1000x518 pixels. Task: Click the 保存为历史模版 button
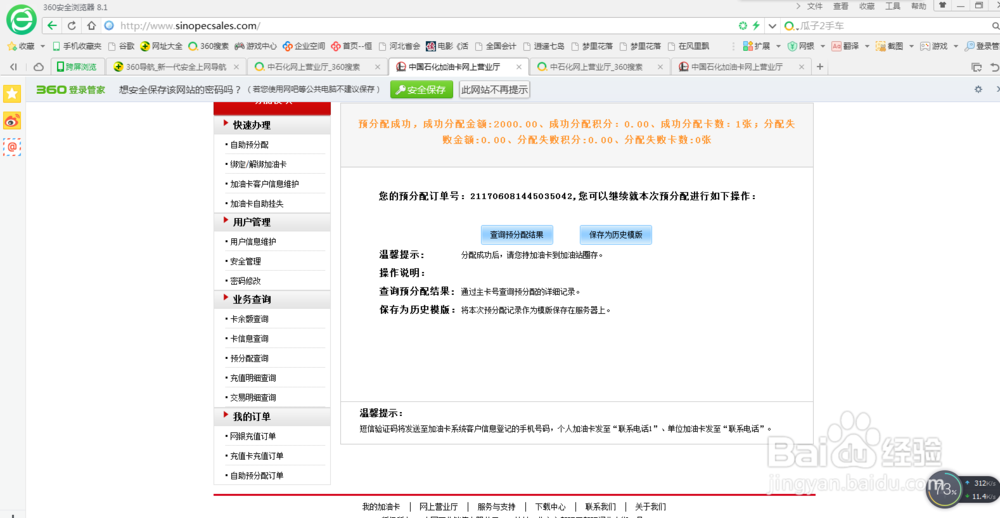(615, 235)
